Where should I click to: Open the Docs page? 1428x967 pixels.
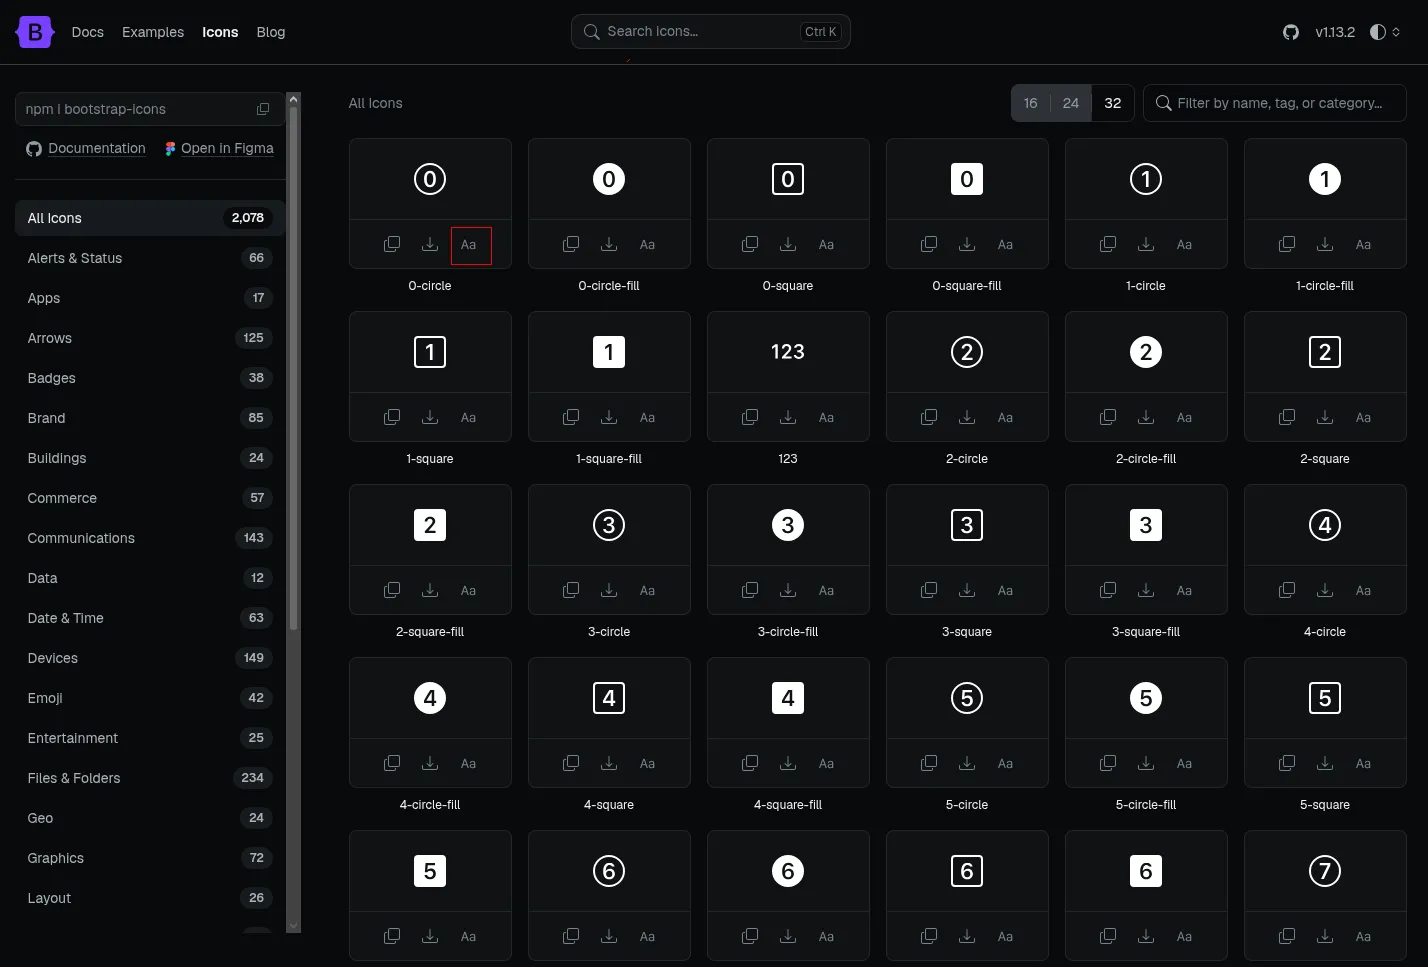pyautogui.click(x=88, y=32)
